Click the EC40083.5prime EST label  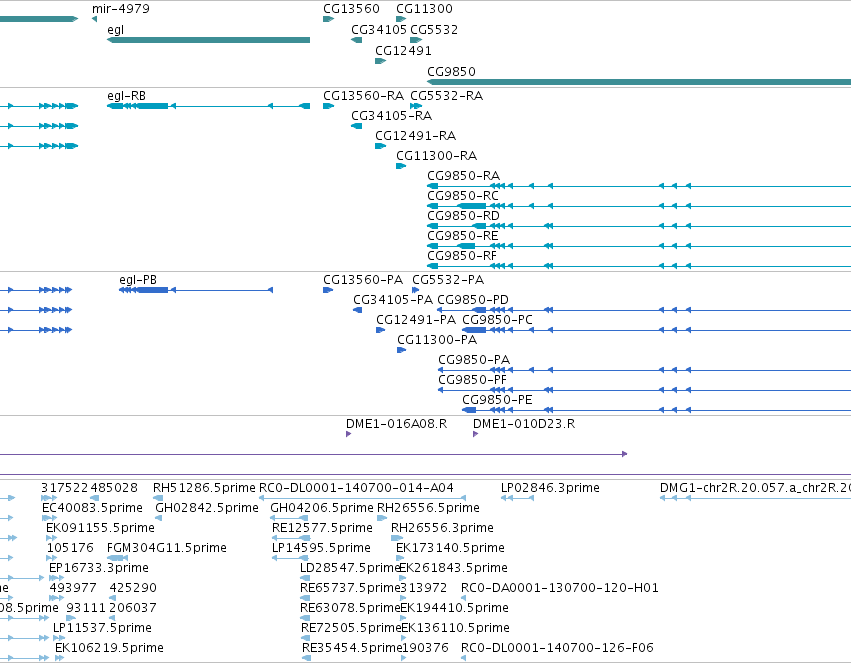(x=92, y=508)
